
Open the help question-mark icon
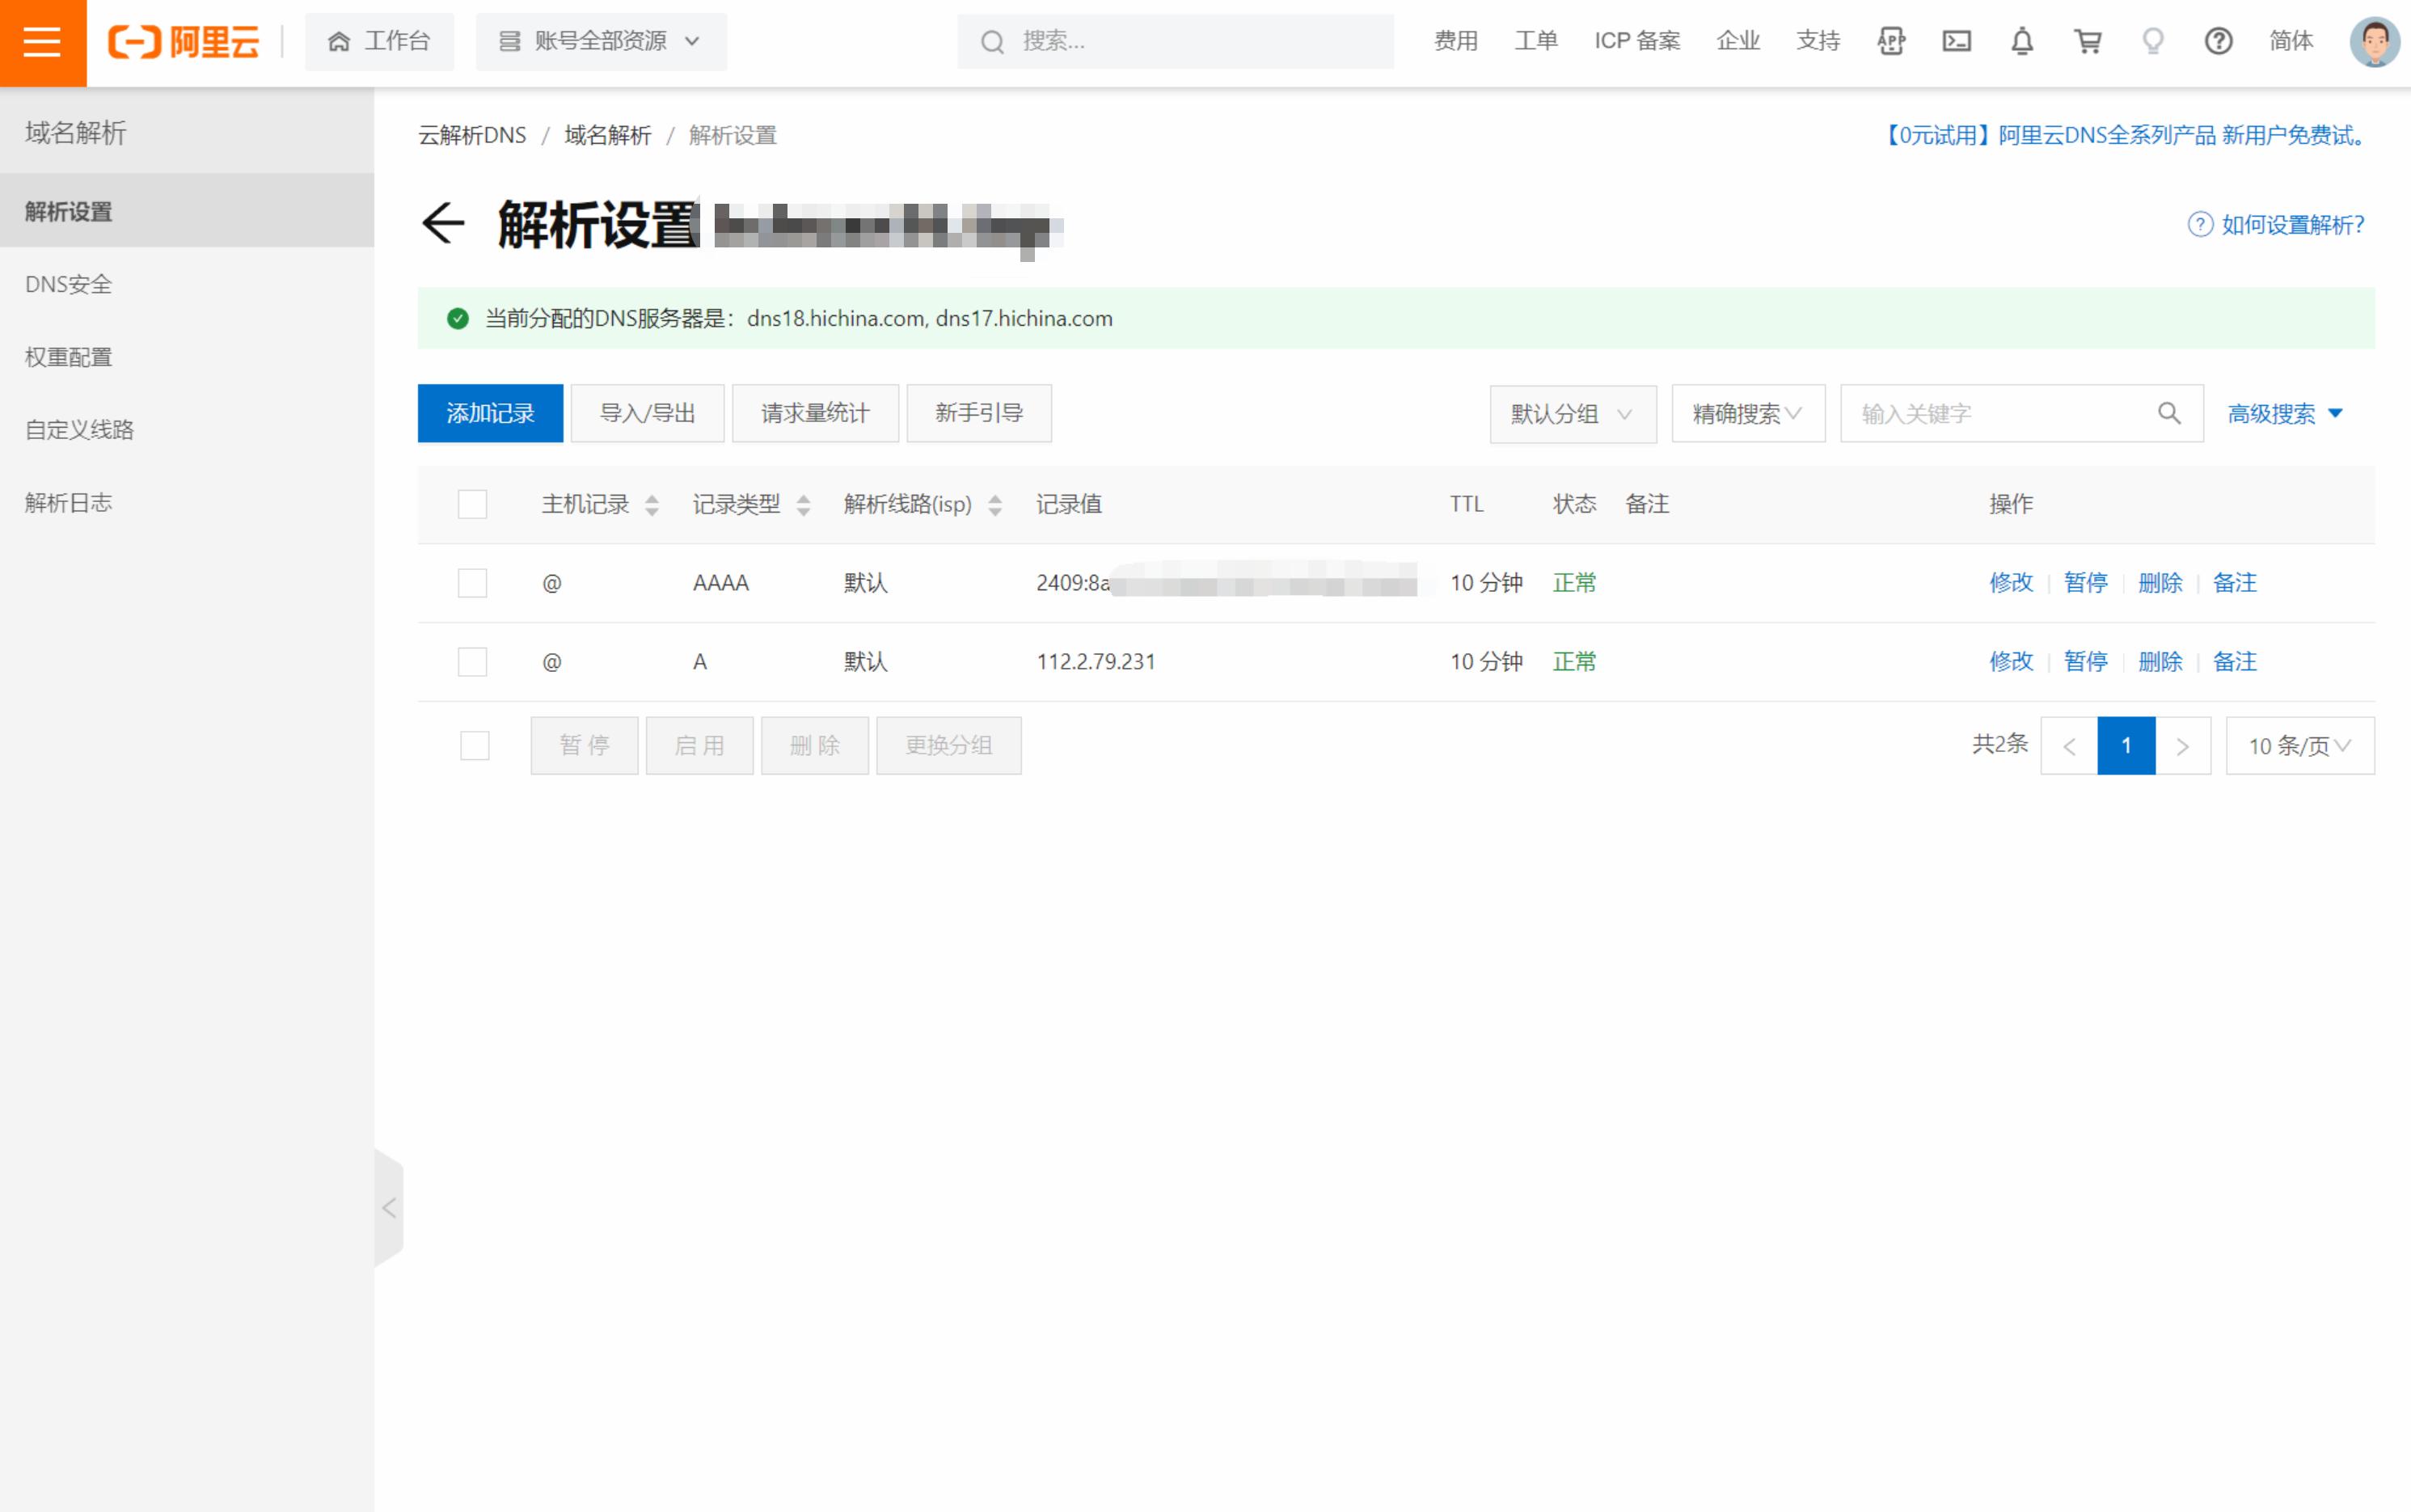(x=2218, y=41)
